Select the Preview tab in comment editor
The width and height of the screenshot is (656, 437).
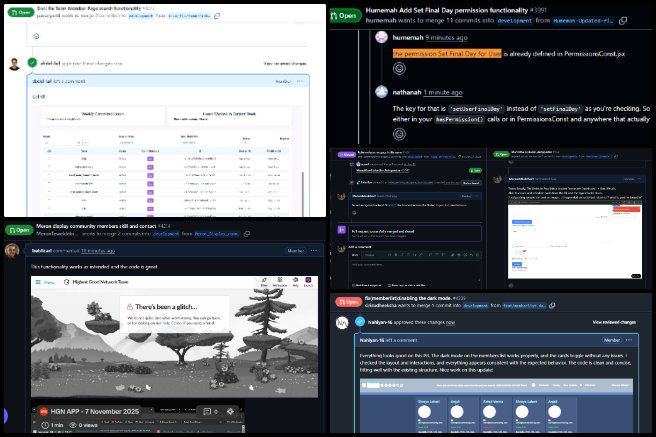tap(370, 255)
